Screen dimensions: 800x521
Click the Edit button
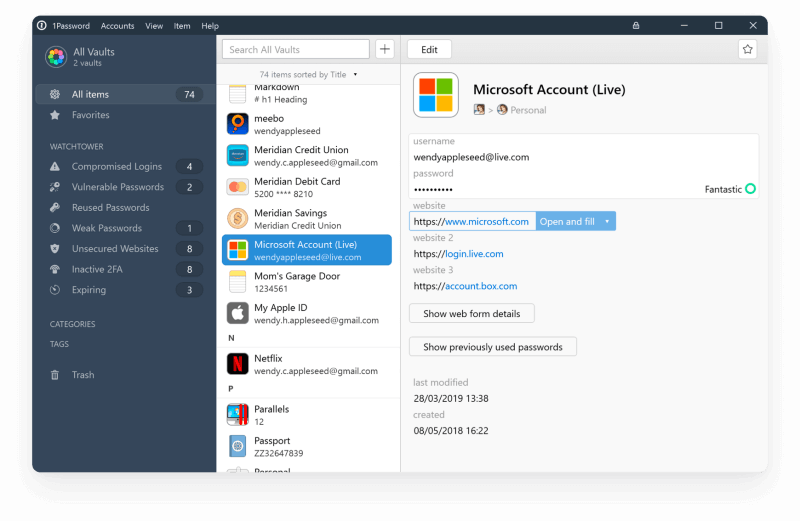pyautogui.click(x=429, y=49)
